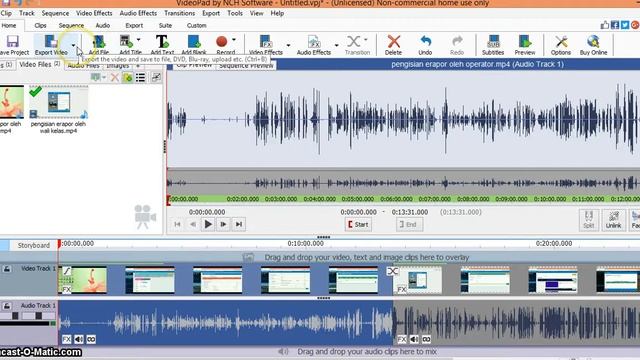The width and height of the screenshot is (640, 360).
Task: Open the Help menu
Action: [277, 13]
